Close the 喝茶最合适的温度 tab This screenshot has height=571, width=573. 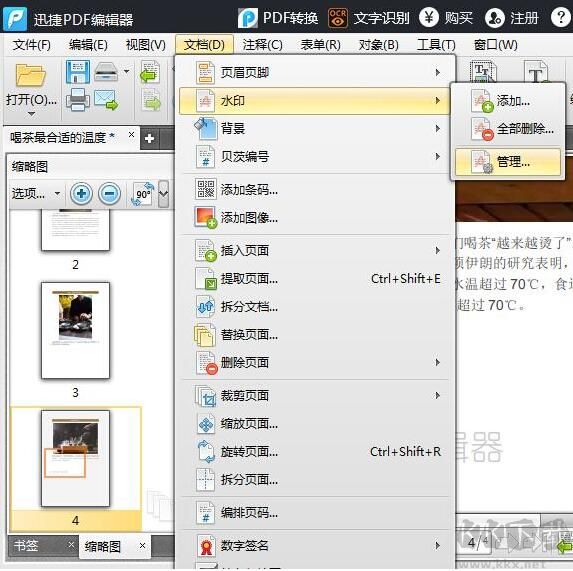pyautogui.click(x=131, y=135)
